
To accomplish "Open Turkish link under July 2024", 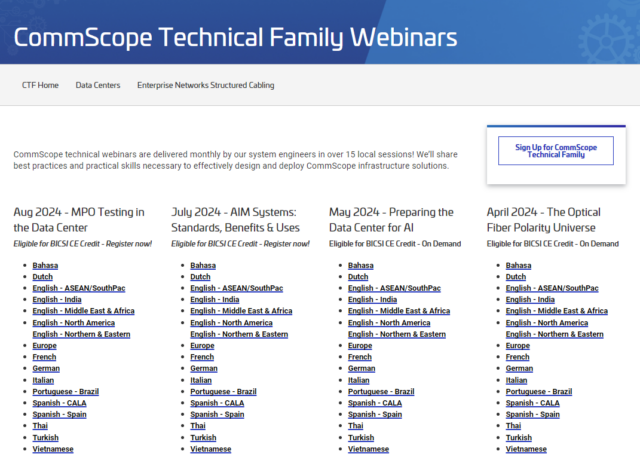I will point(203,438).
